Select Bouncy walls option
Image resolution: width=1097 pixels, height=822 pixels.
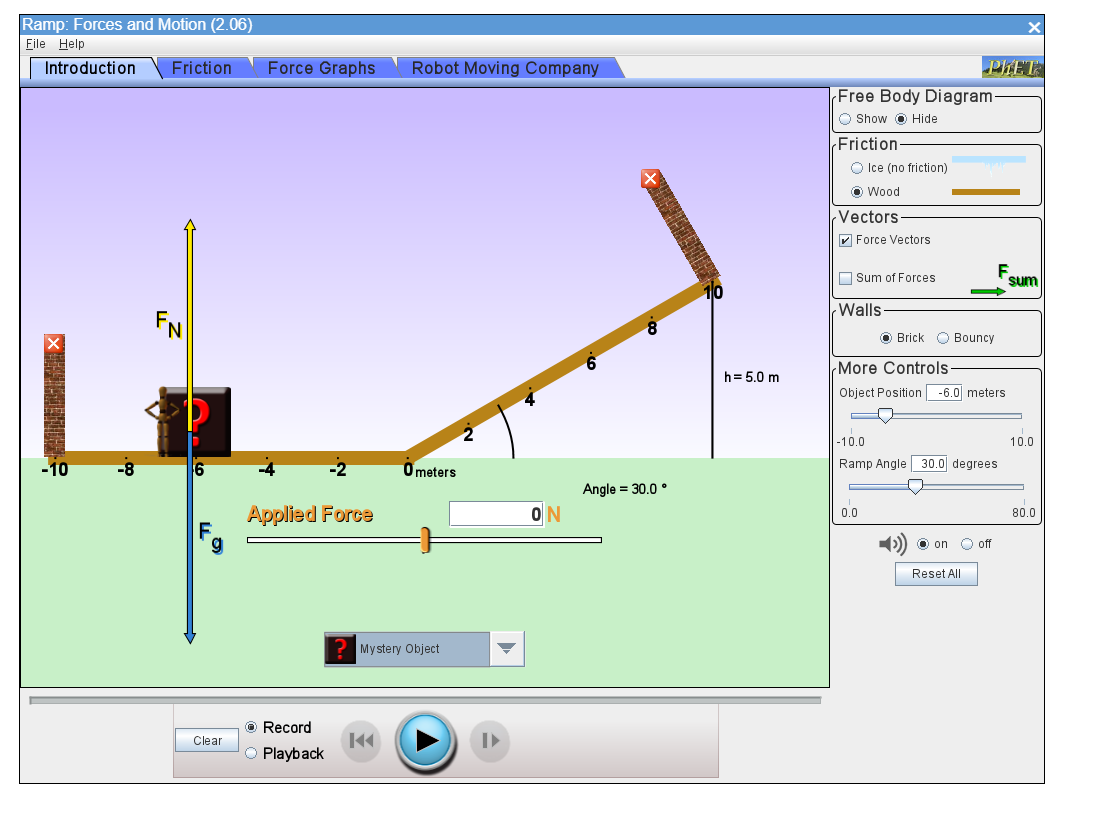pyautogui.click(x=943, y=338)
